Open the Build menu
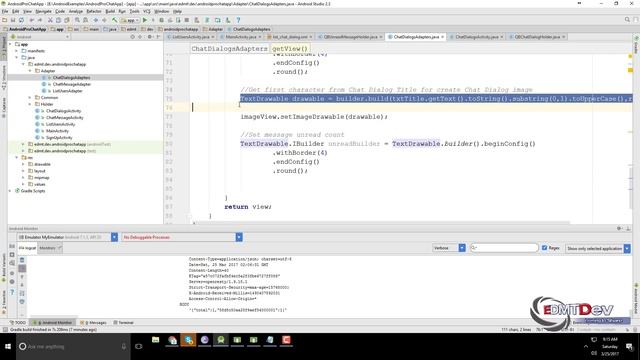The height and width of the screenshot is (360, 640). point(110,11)
